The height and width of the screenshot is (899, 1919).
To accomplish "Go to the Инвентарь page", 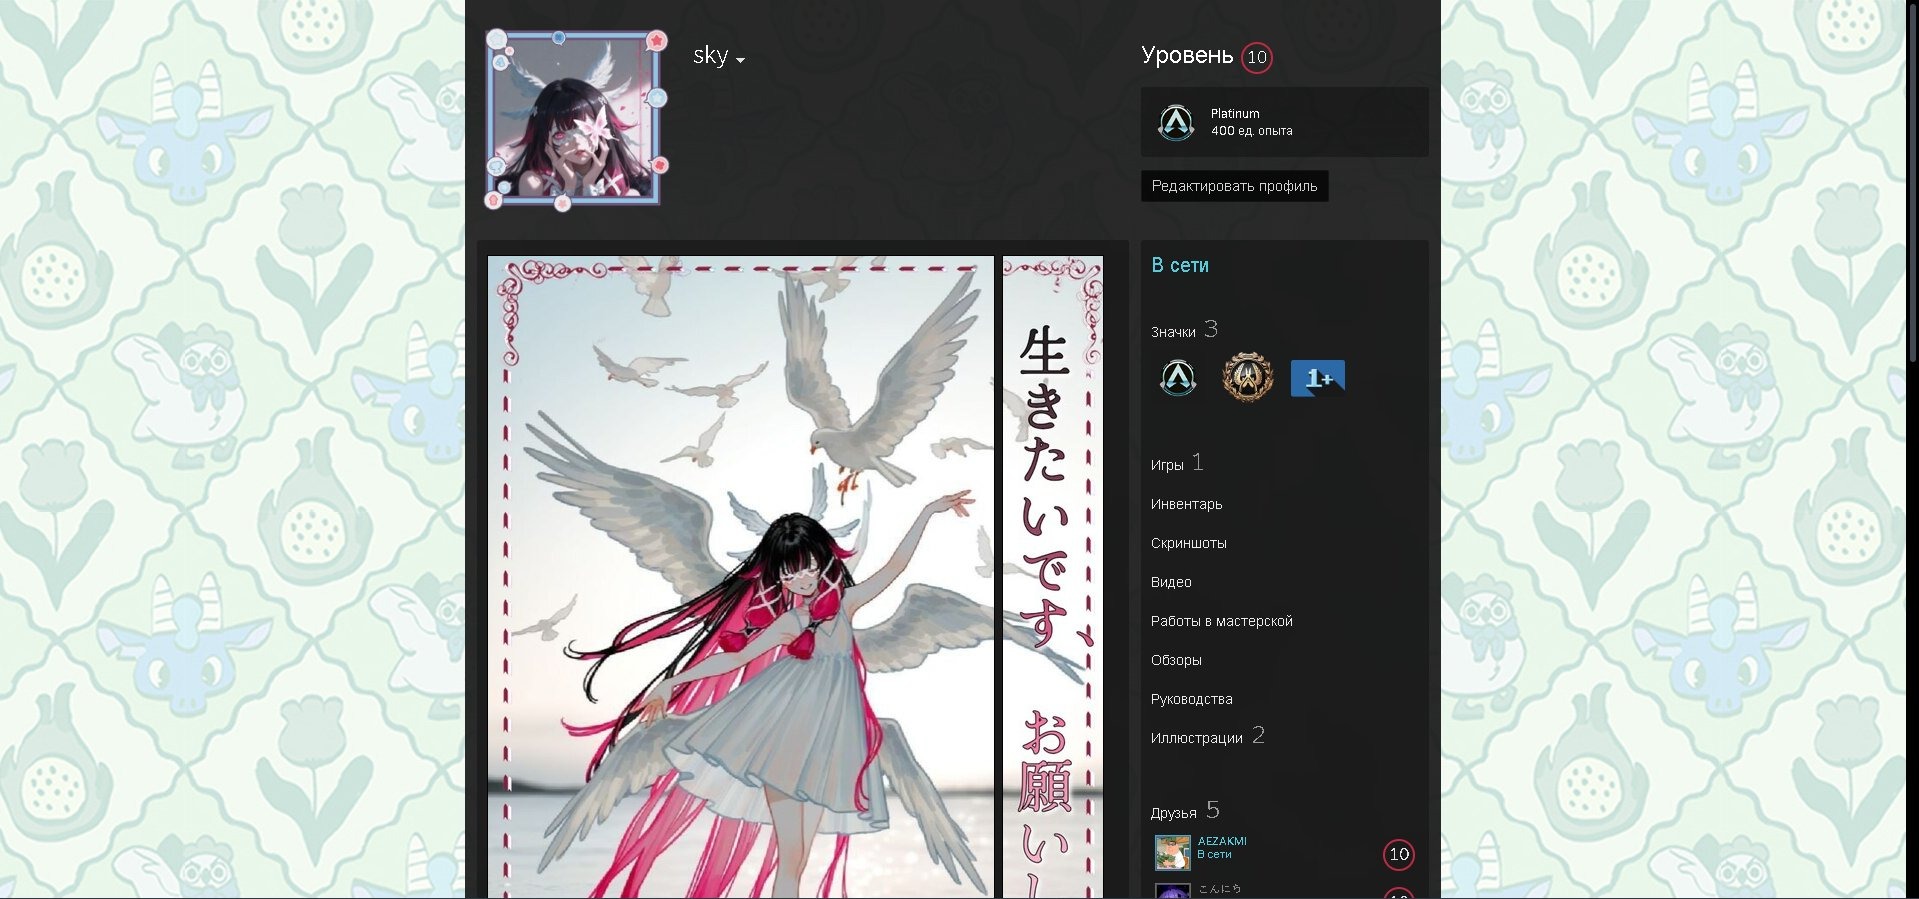I will click(1187, 504).
